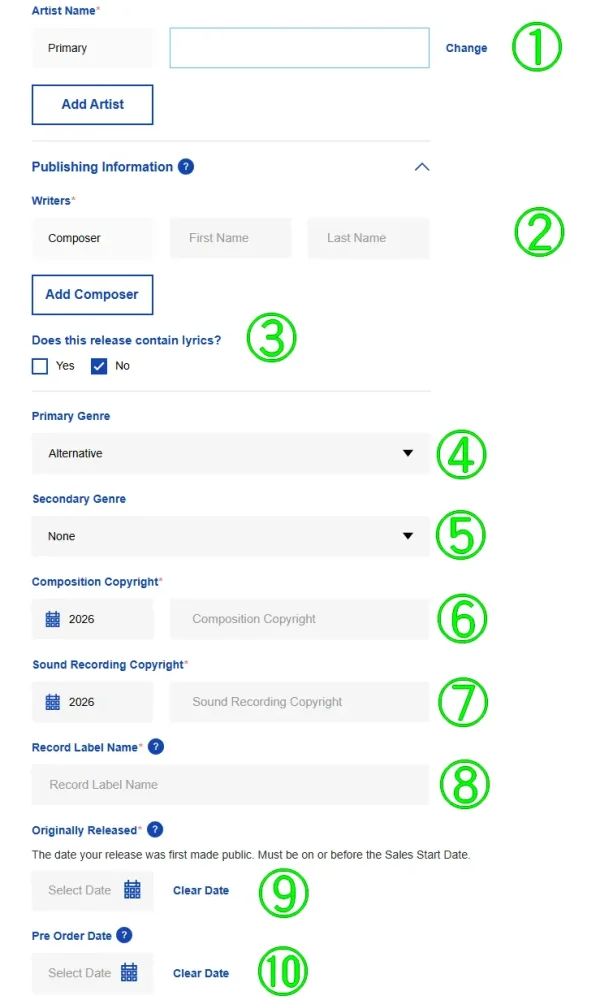Viewport: 613px width, 1000px height.
Task: Open the Secondary Genre dropdown
Action: point(230,537)
